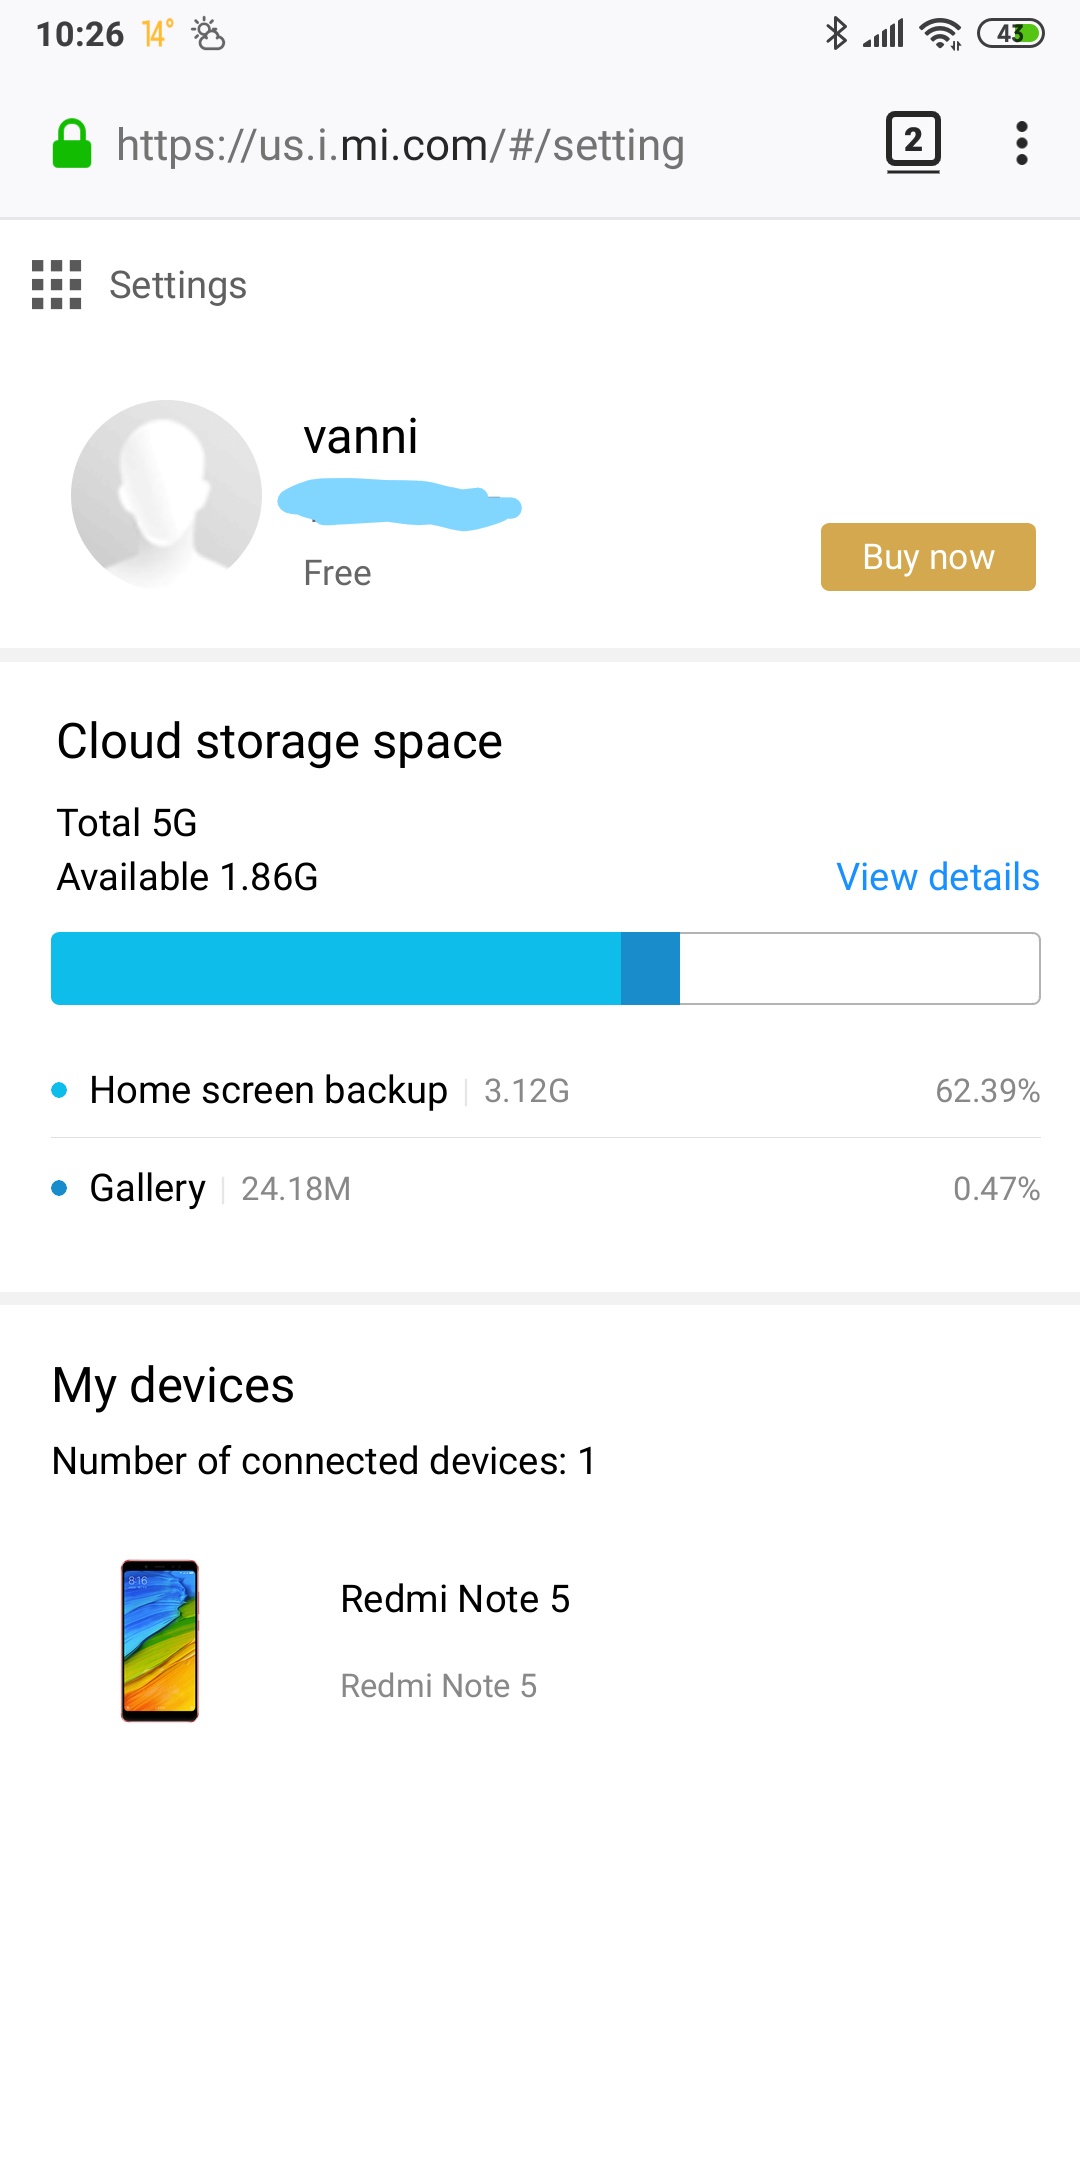The height and width of the screenshot is (2160, 1080).
Task: Open the three-dot browser menu
Action: coord(1021,144)
